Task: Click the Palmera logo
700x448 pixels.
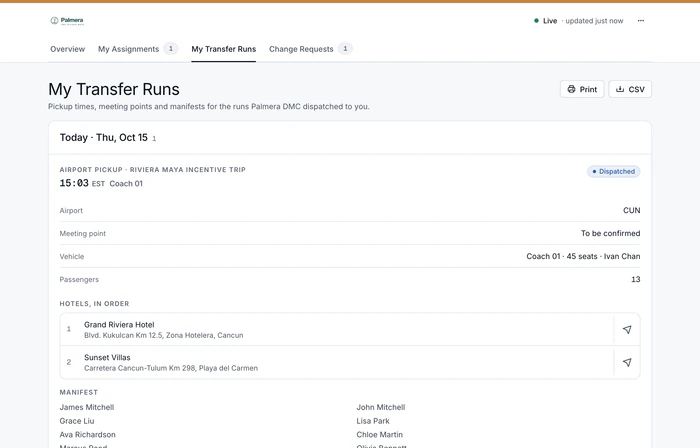Action: click(67, 21)
